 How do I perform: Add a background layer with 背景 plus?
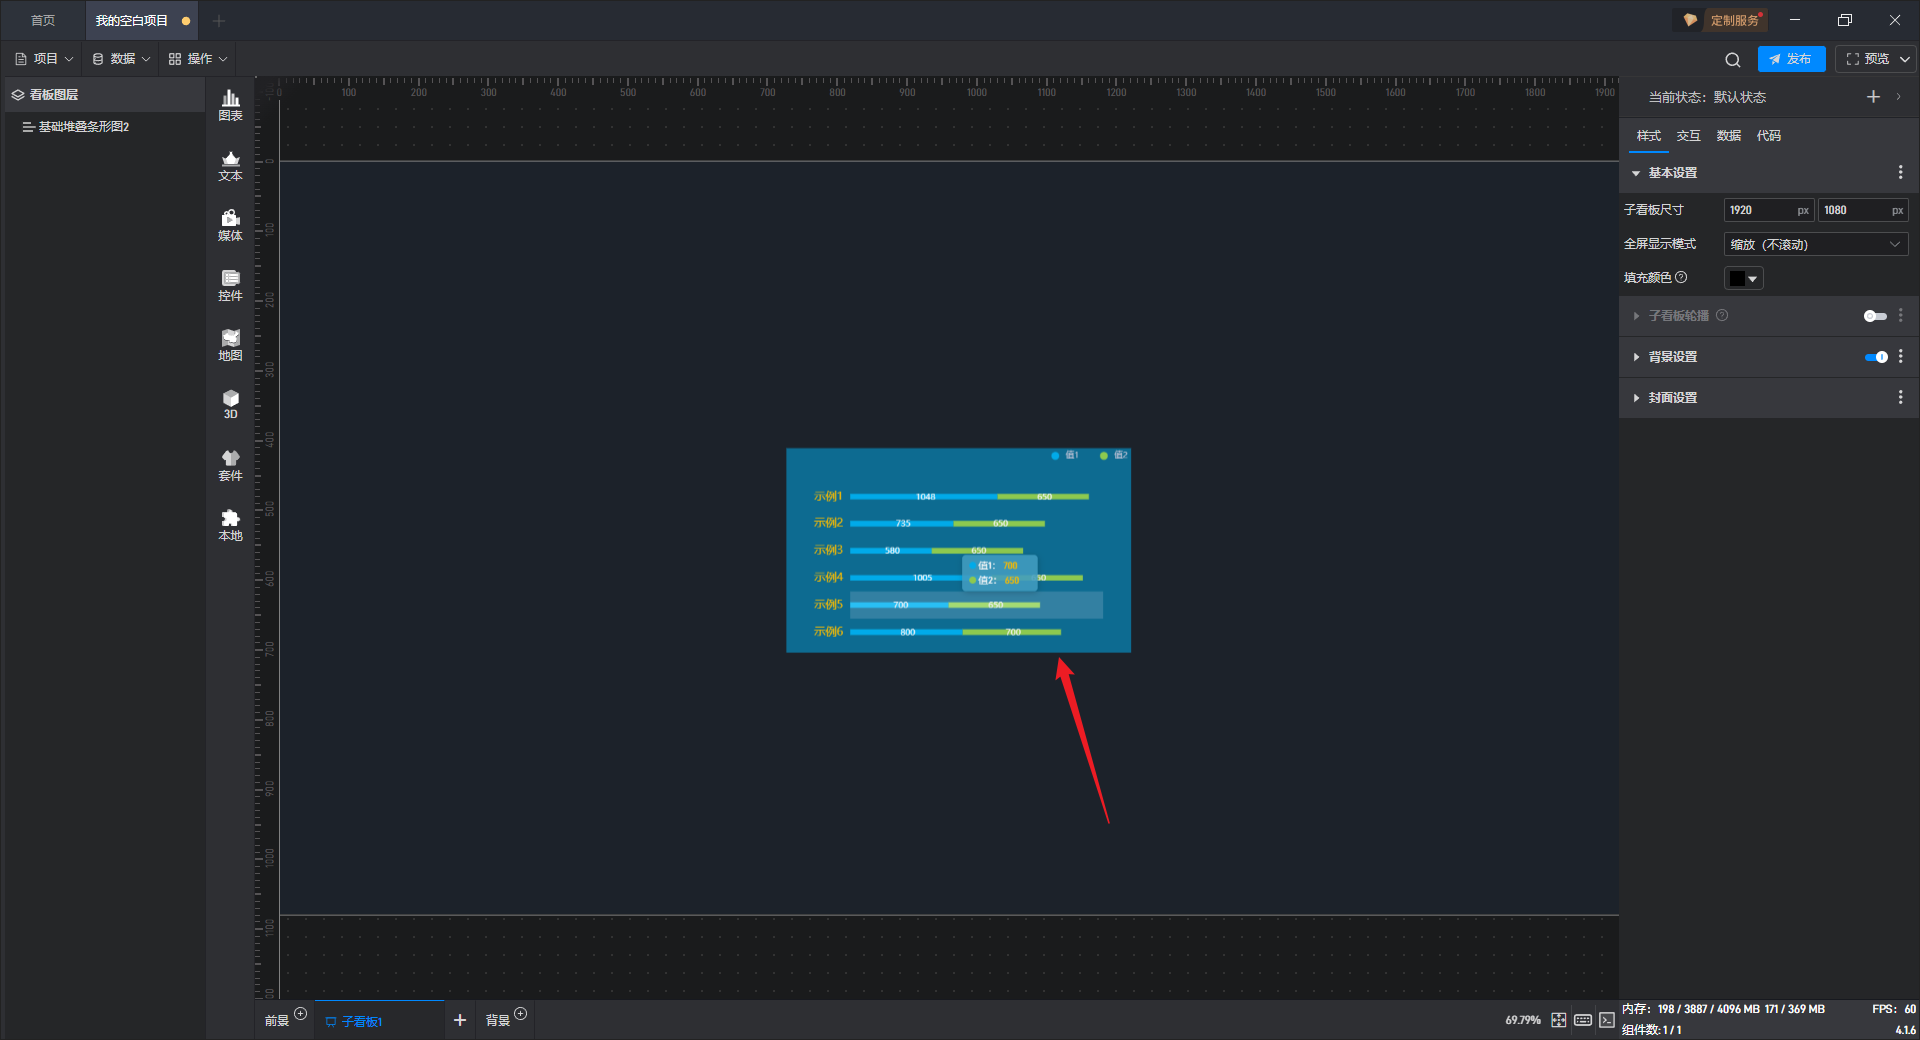(x=521, y=1014)
